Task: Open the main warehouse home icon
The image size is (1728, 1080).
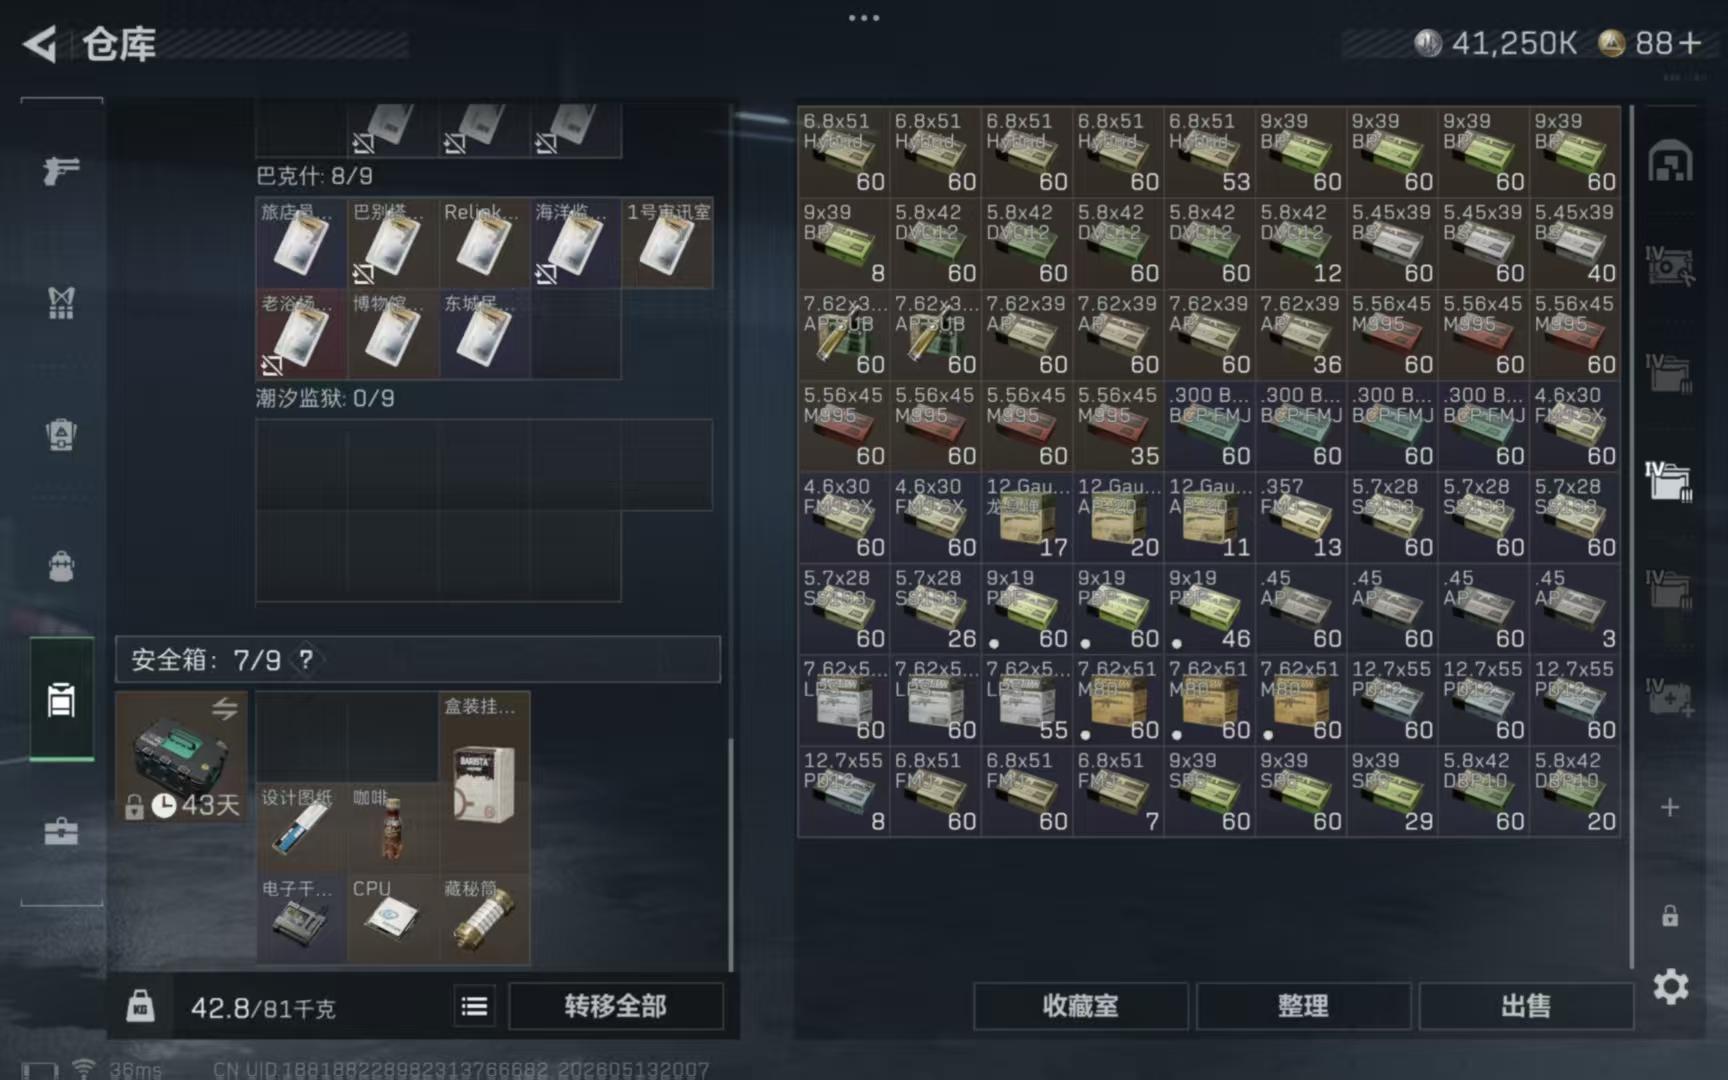Action: (1670, 162)
